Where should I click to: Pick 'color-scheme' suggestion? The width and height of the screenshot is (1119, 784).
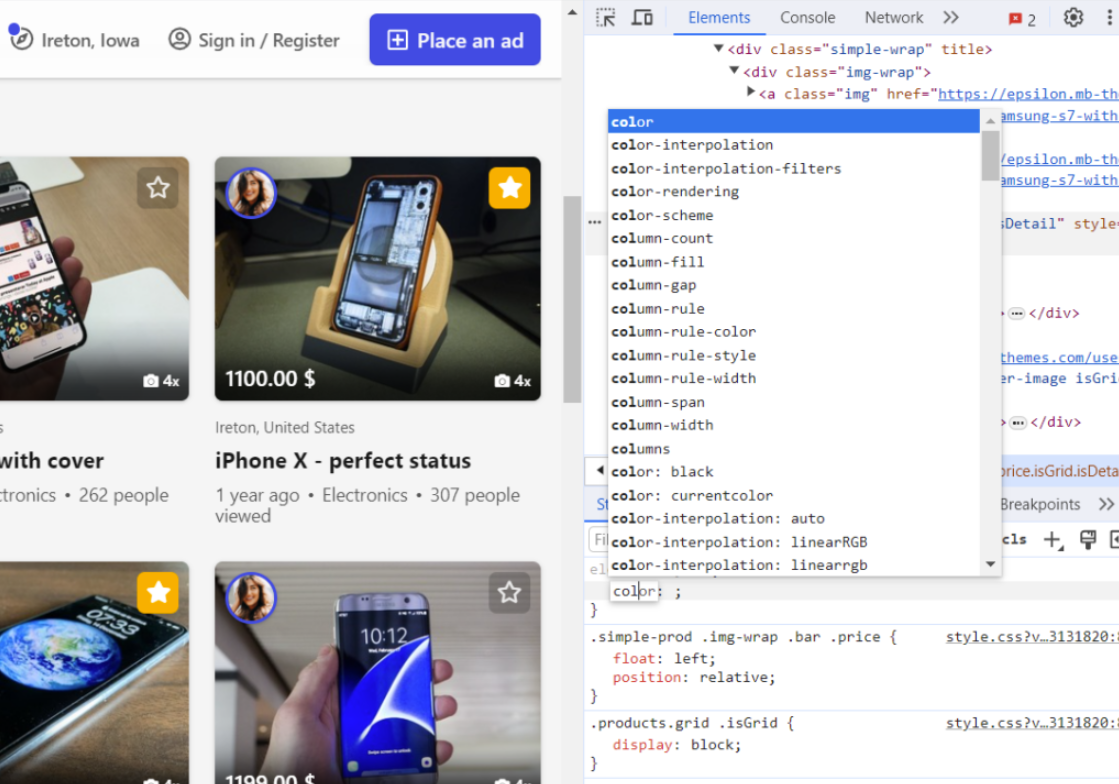coord(794,215)
